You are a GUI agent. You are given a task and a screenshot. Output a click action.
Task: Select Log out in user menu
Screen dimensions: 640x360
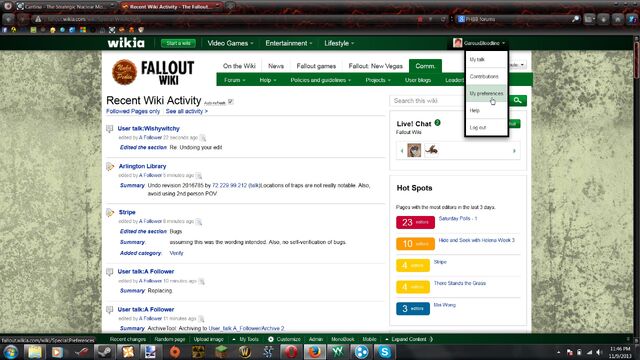(x=486, y=127)
